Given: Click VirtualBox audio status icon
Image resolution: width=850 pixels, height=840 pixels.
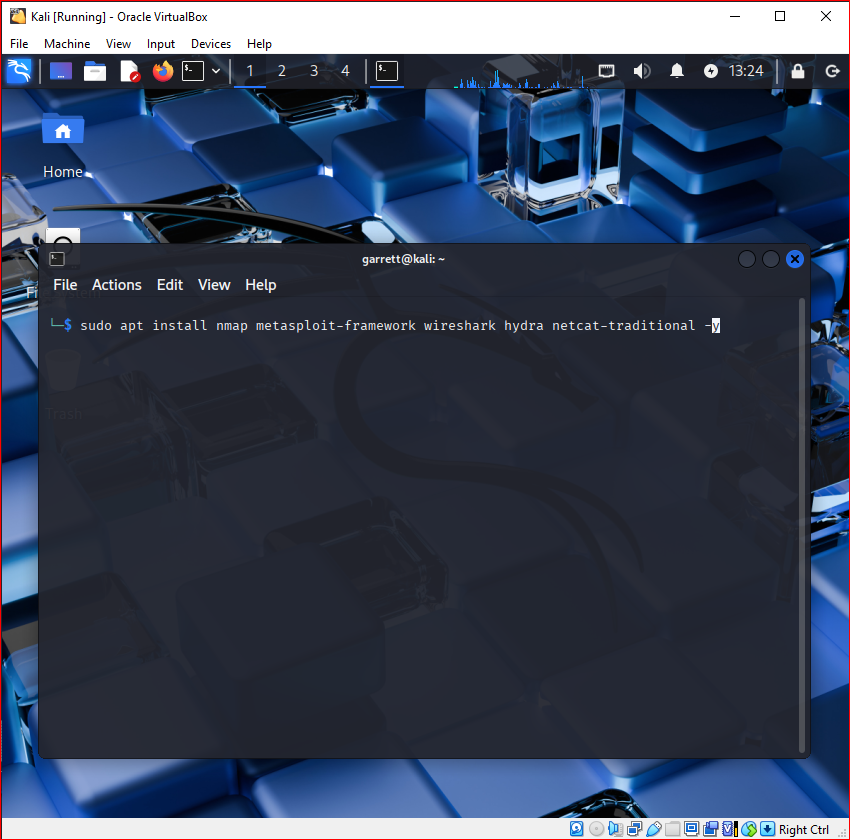Looking at the screenshot, I should 615,829.
